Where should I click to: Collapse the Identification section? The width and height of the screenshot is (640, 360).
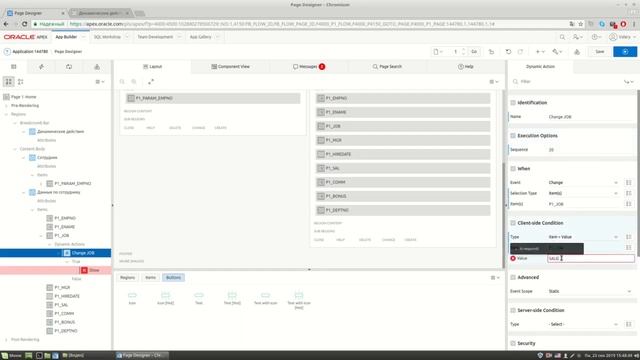513,103
